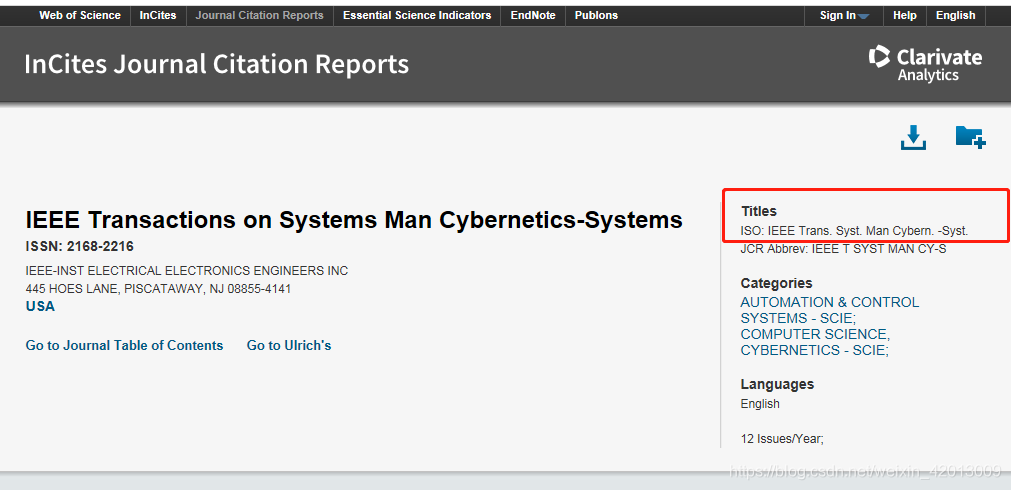Follow Go to Journal Table of Contents

[x=124, y=346]
